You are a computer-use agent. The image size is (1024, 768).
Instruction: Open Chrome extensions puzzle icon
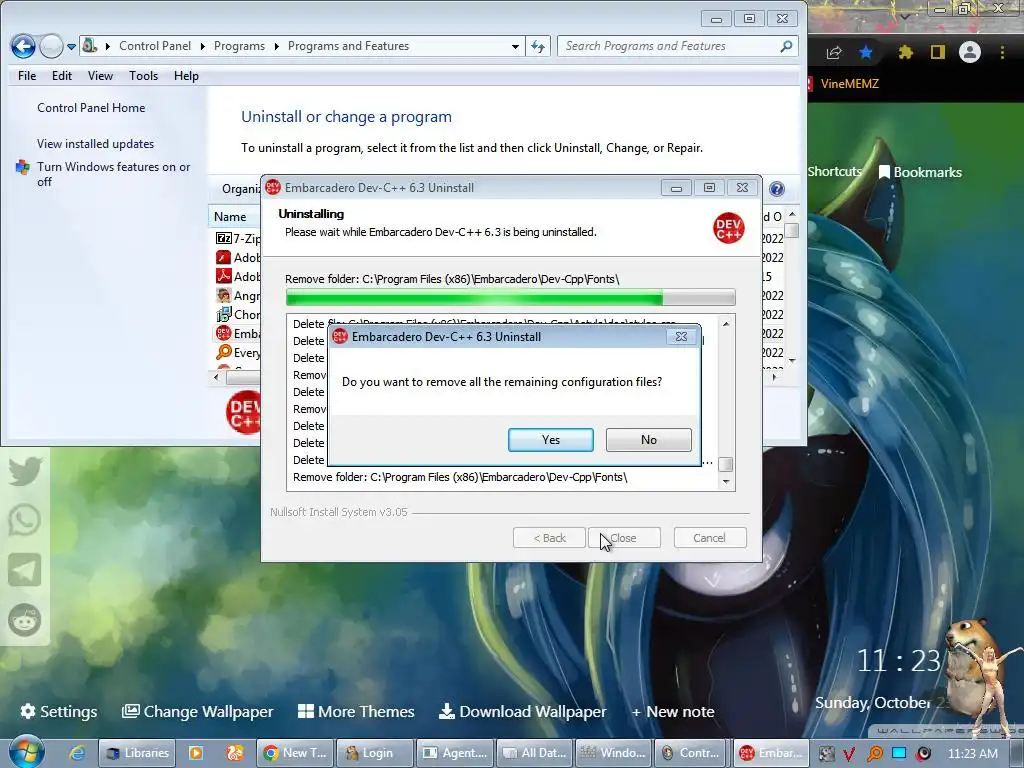(x=905, y=52)
